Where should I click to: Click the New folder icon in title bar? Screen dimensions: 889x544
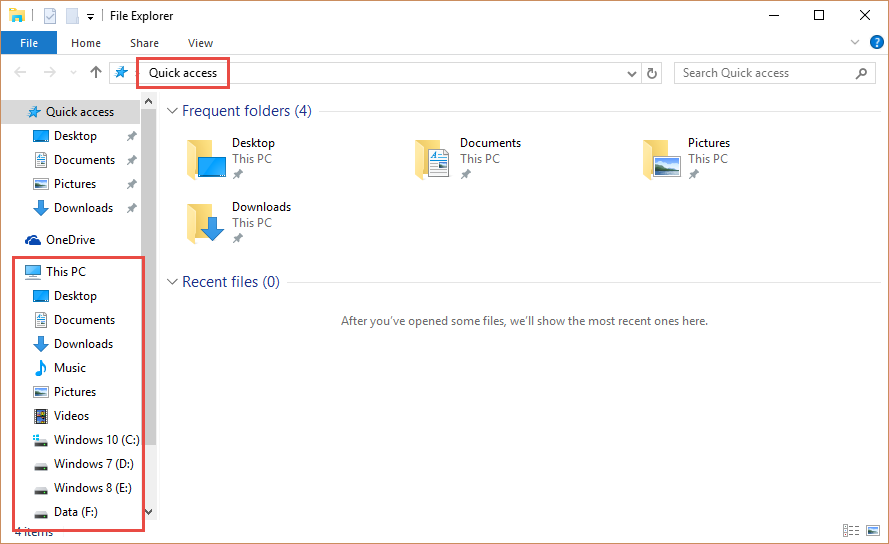[72, 16]
